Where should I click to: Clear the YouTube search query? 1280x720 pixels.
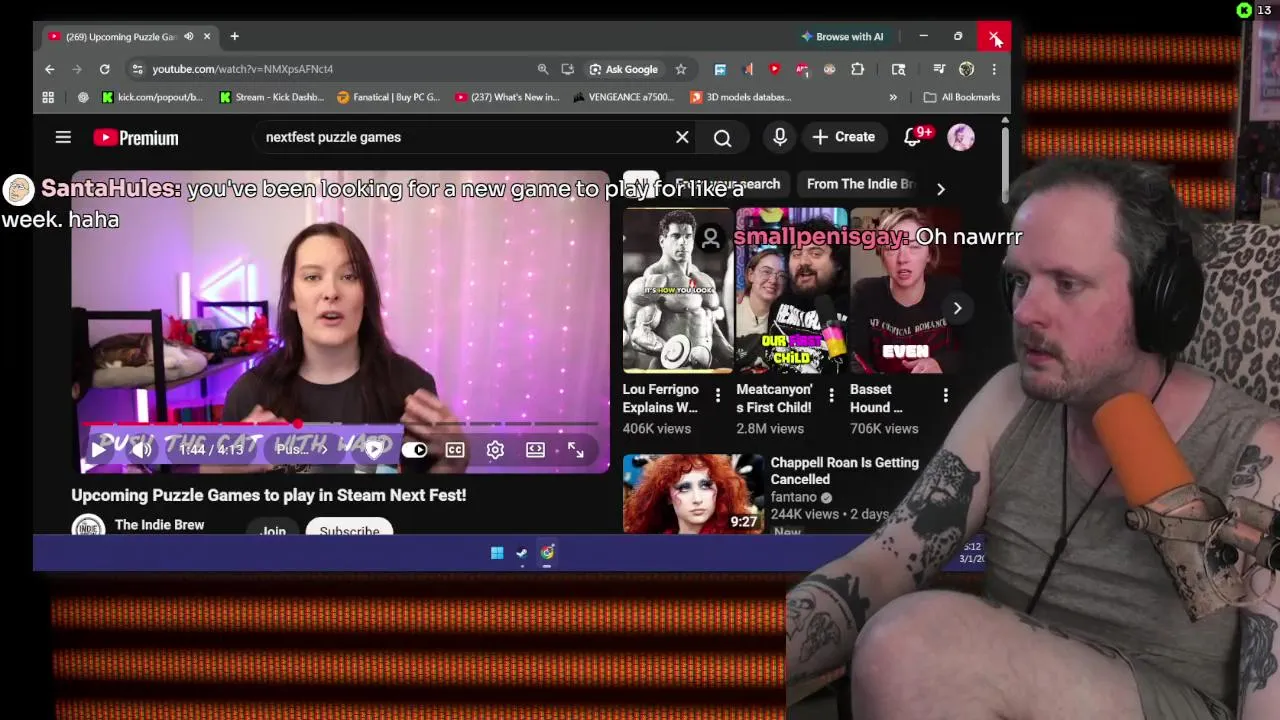[x=682, y=137]
